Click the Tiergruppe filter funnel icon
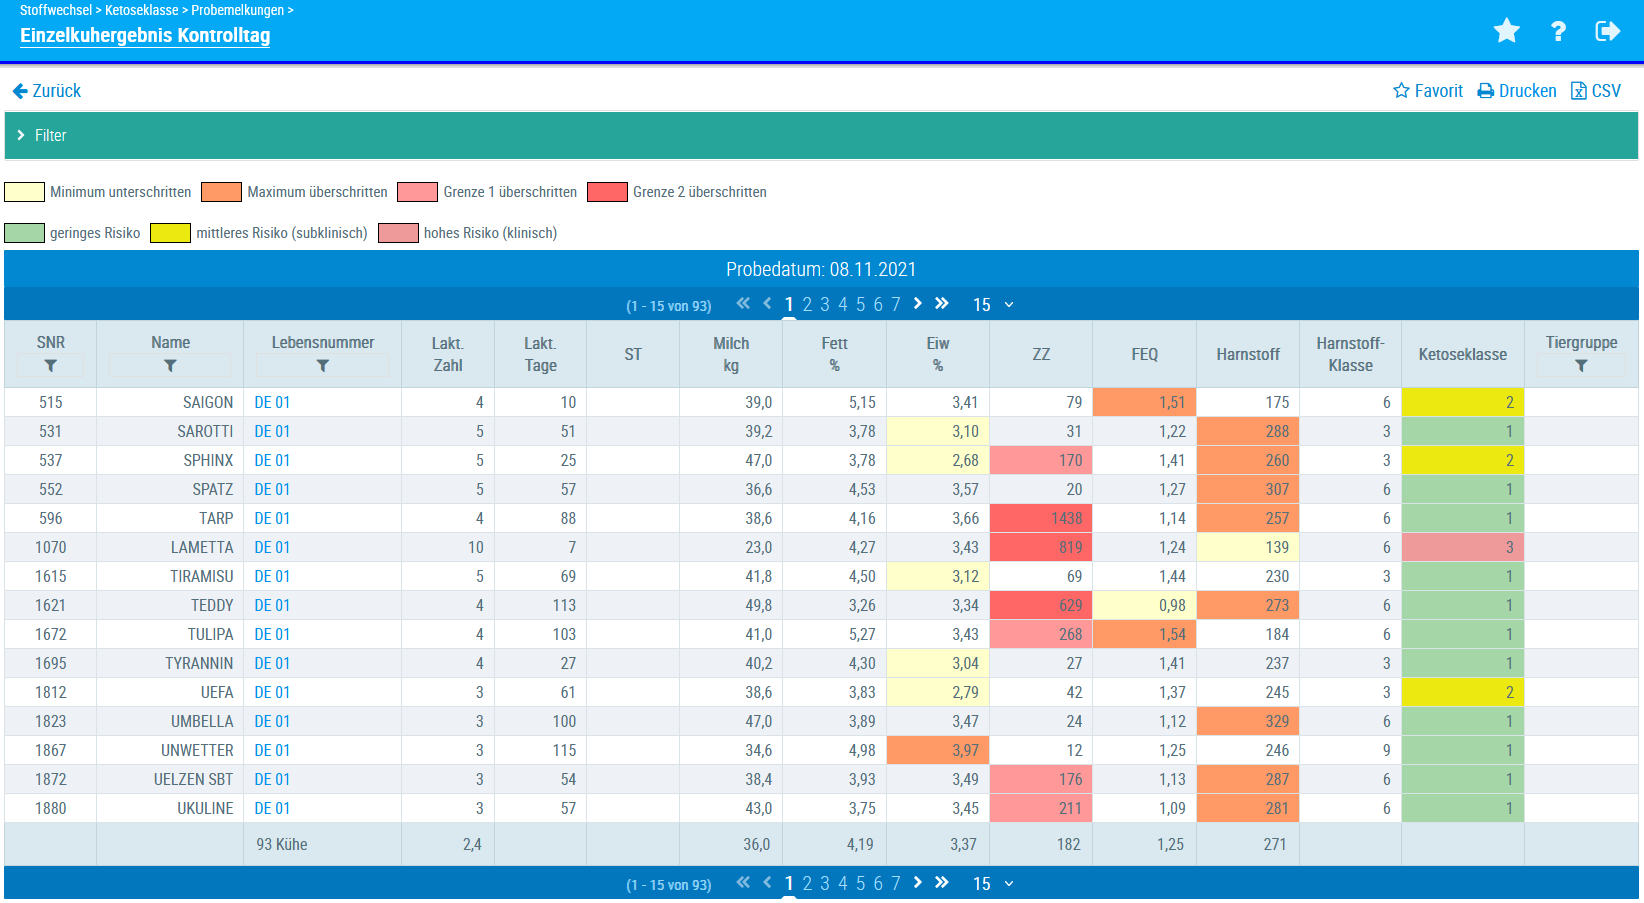 (x=1581, y=366)
